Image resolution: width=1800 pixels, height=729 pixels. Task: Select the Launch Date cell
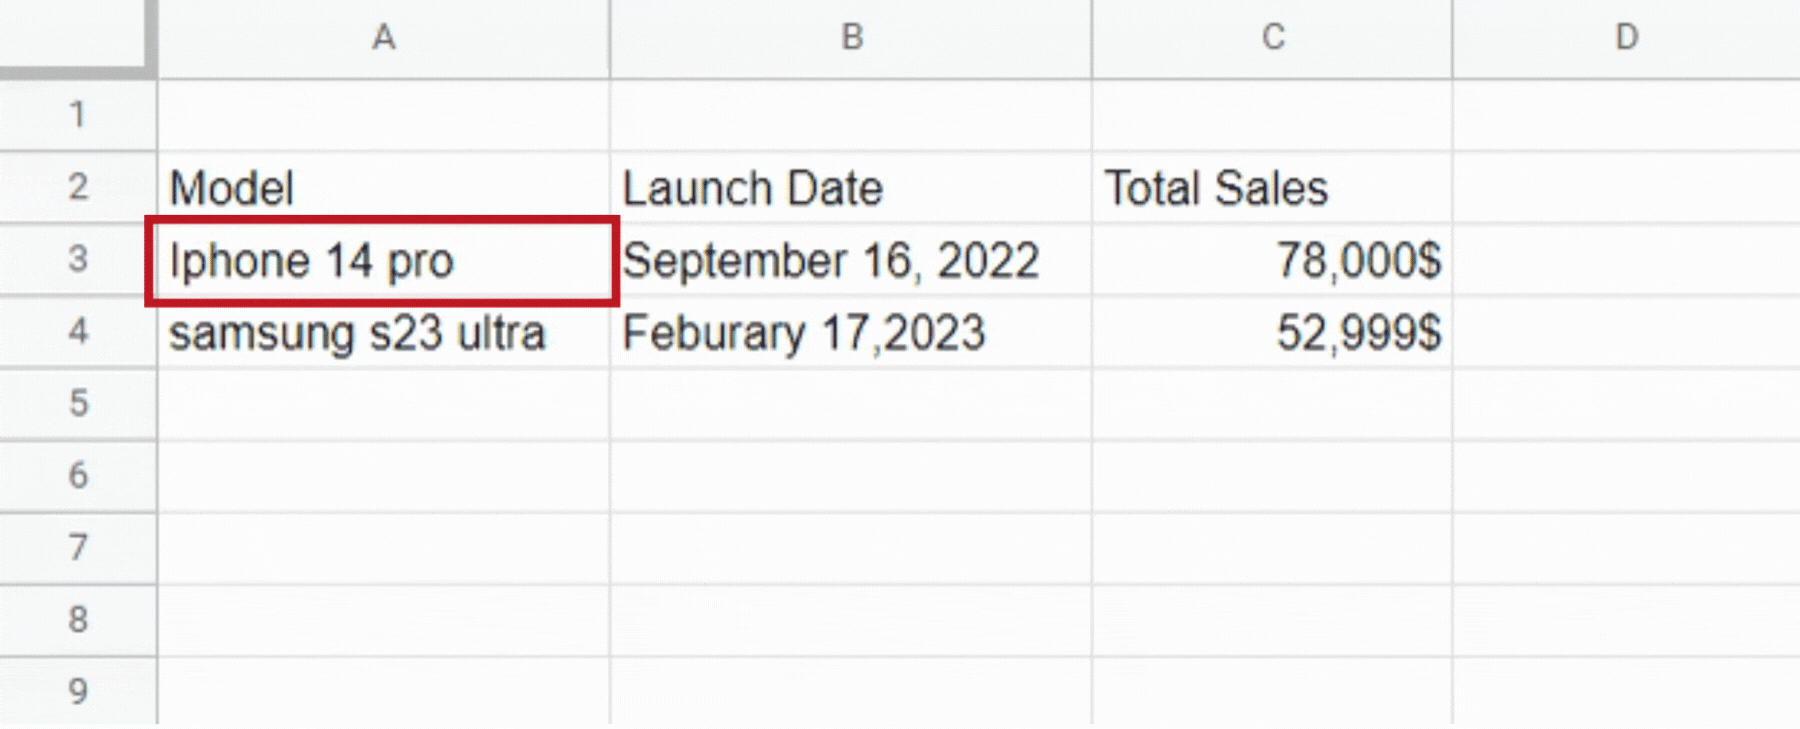click(x=851, y=188)
